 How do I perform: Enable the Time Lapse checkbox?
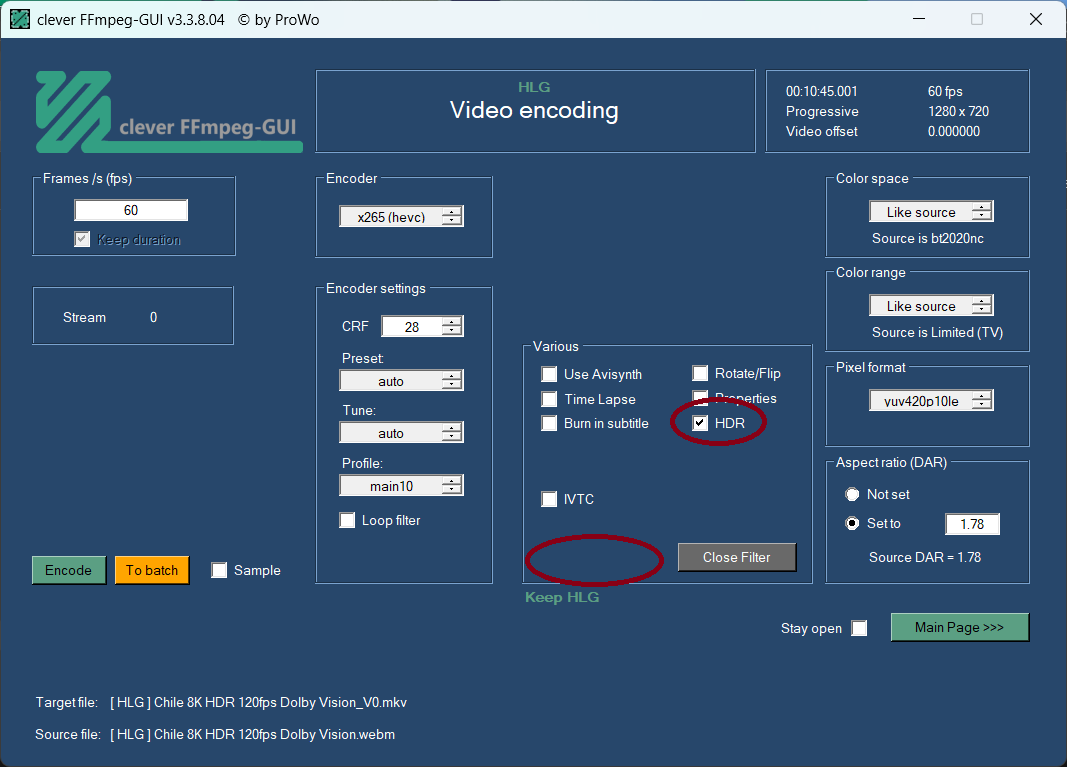pyautogui.click(x=549, y=399)
